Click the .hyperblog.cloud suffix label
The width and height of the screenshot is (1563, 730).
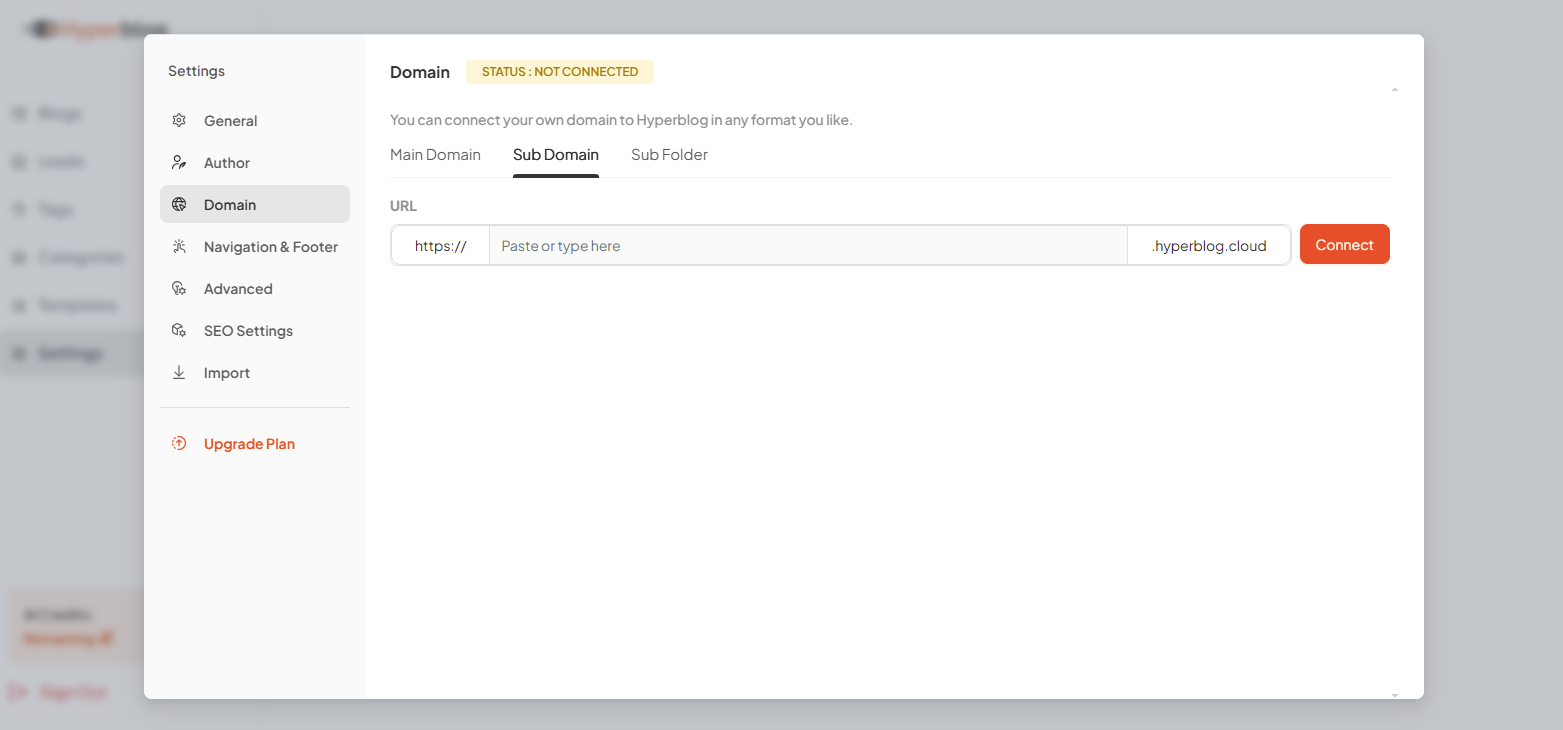(x=1209, y=245)
